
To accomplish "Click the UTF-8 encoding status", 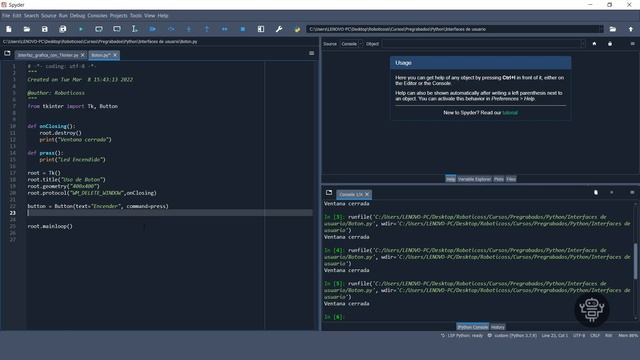I will [x=579, y=336].
